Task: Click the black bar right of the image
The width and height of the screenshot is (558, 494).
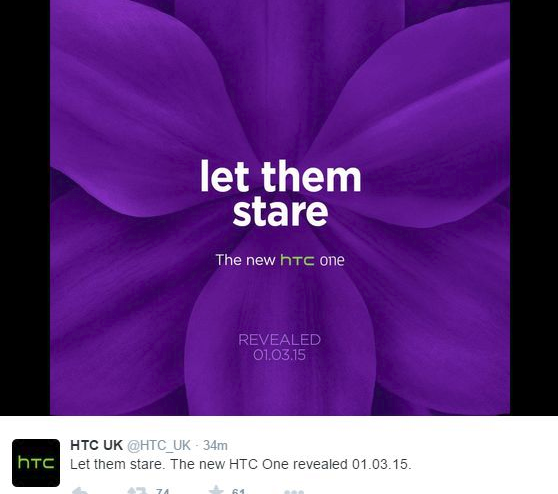Action: (x=534, y=207)
